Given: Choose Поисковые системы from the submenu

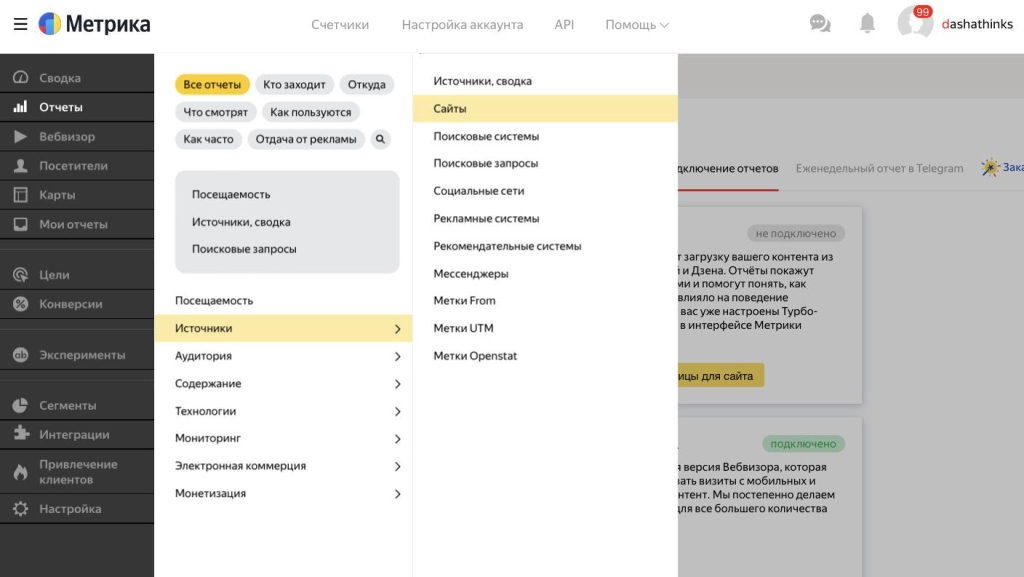Looking at the screenshot, I should 486,136.
